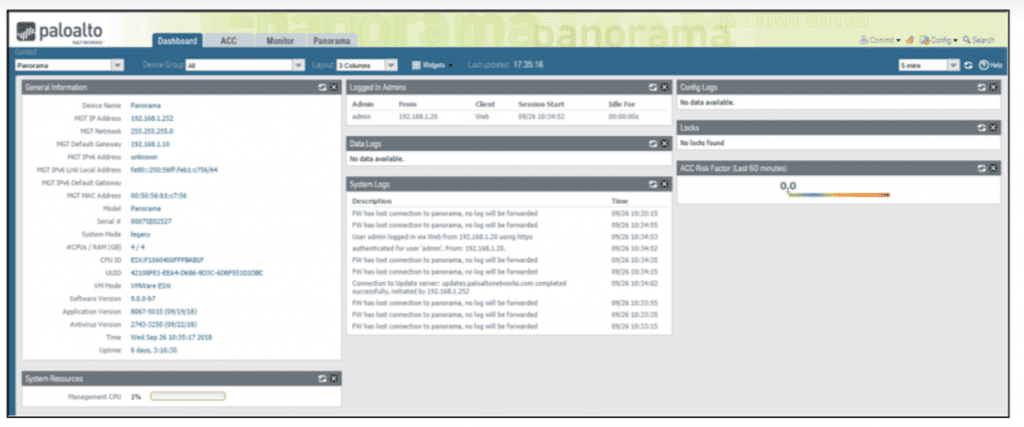Refresh the General Information widget
Viewport: 1024px width, 427px height.
[x=321, y=88]
